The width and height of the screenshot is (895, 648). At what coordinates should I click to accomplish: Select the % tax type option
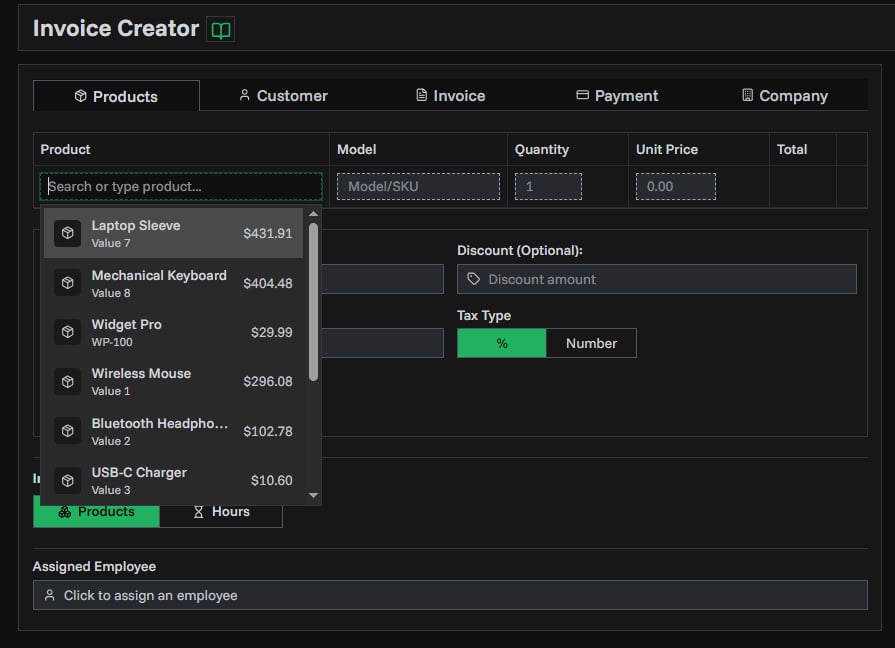coord(501,342)
